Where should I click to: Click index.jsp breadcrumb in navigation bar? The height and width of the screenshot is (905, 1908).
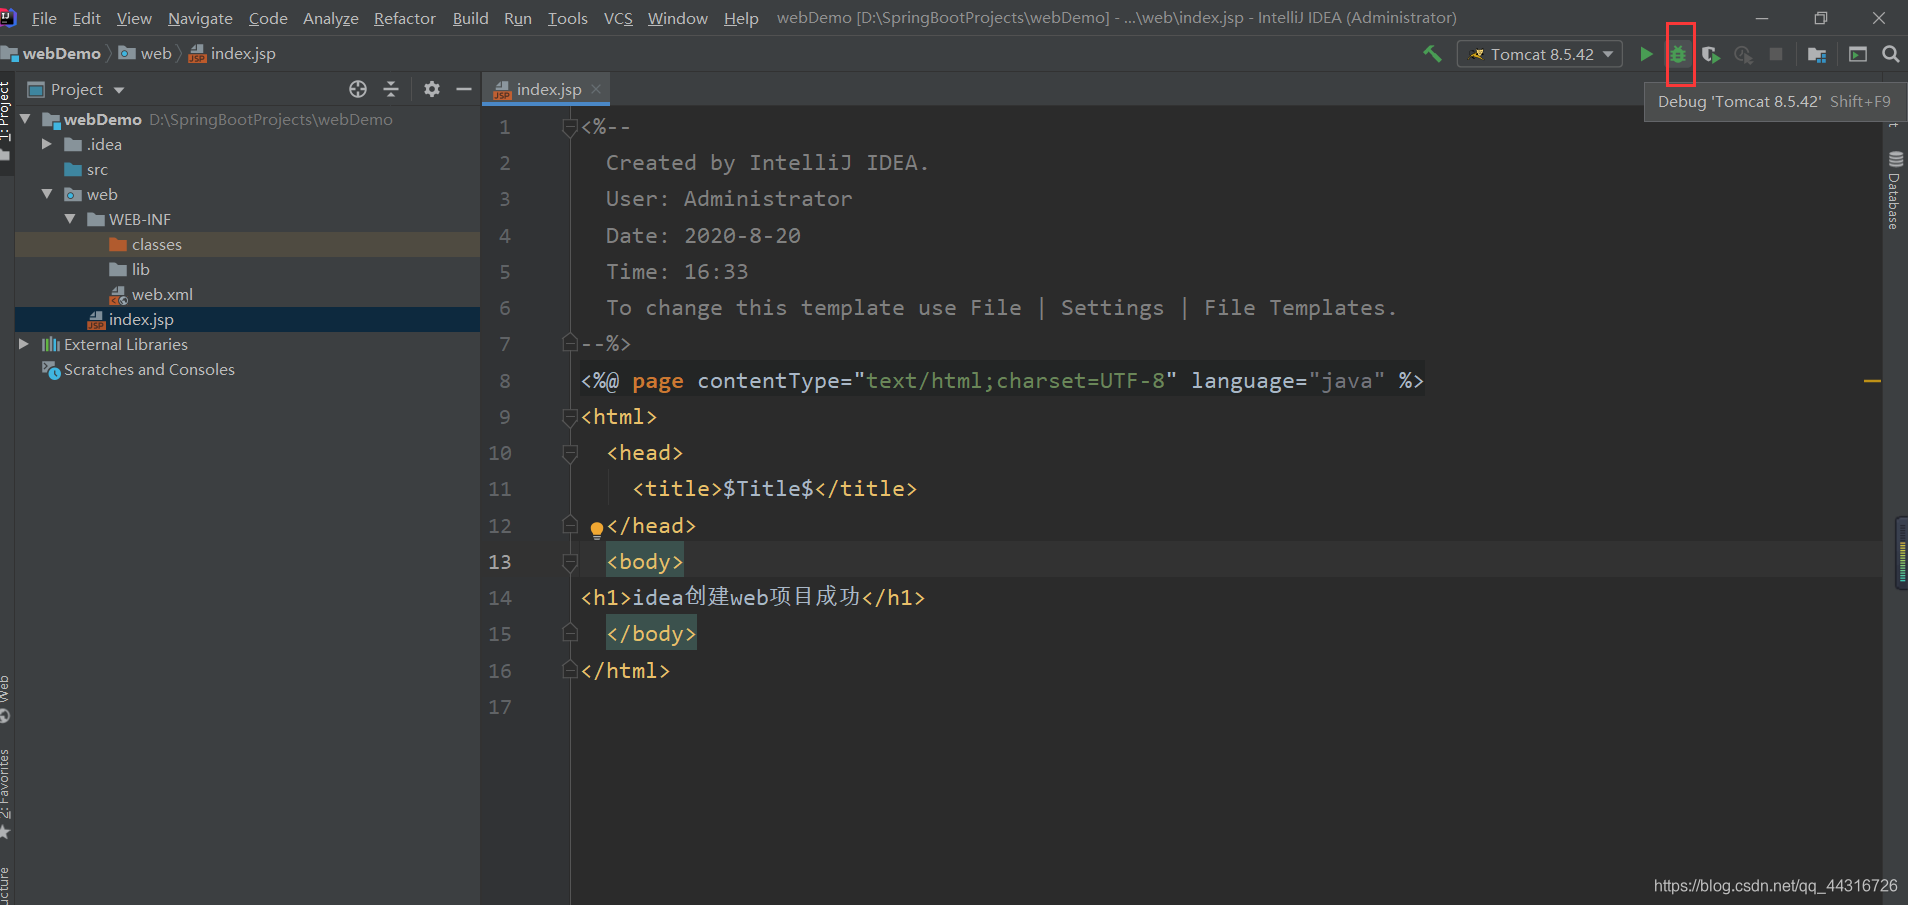[x=242, y=54]
